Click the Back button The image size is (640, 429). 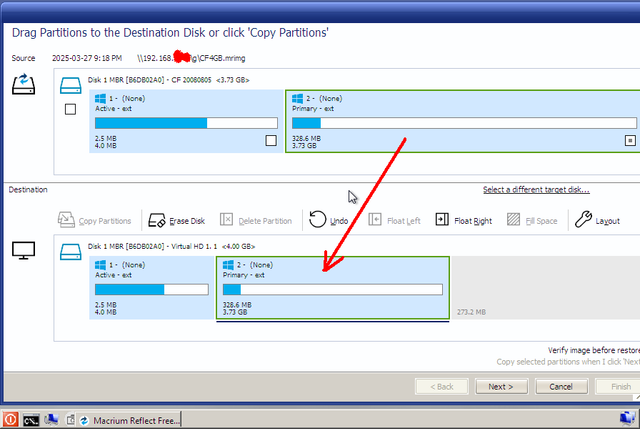[442, 387]
